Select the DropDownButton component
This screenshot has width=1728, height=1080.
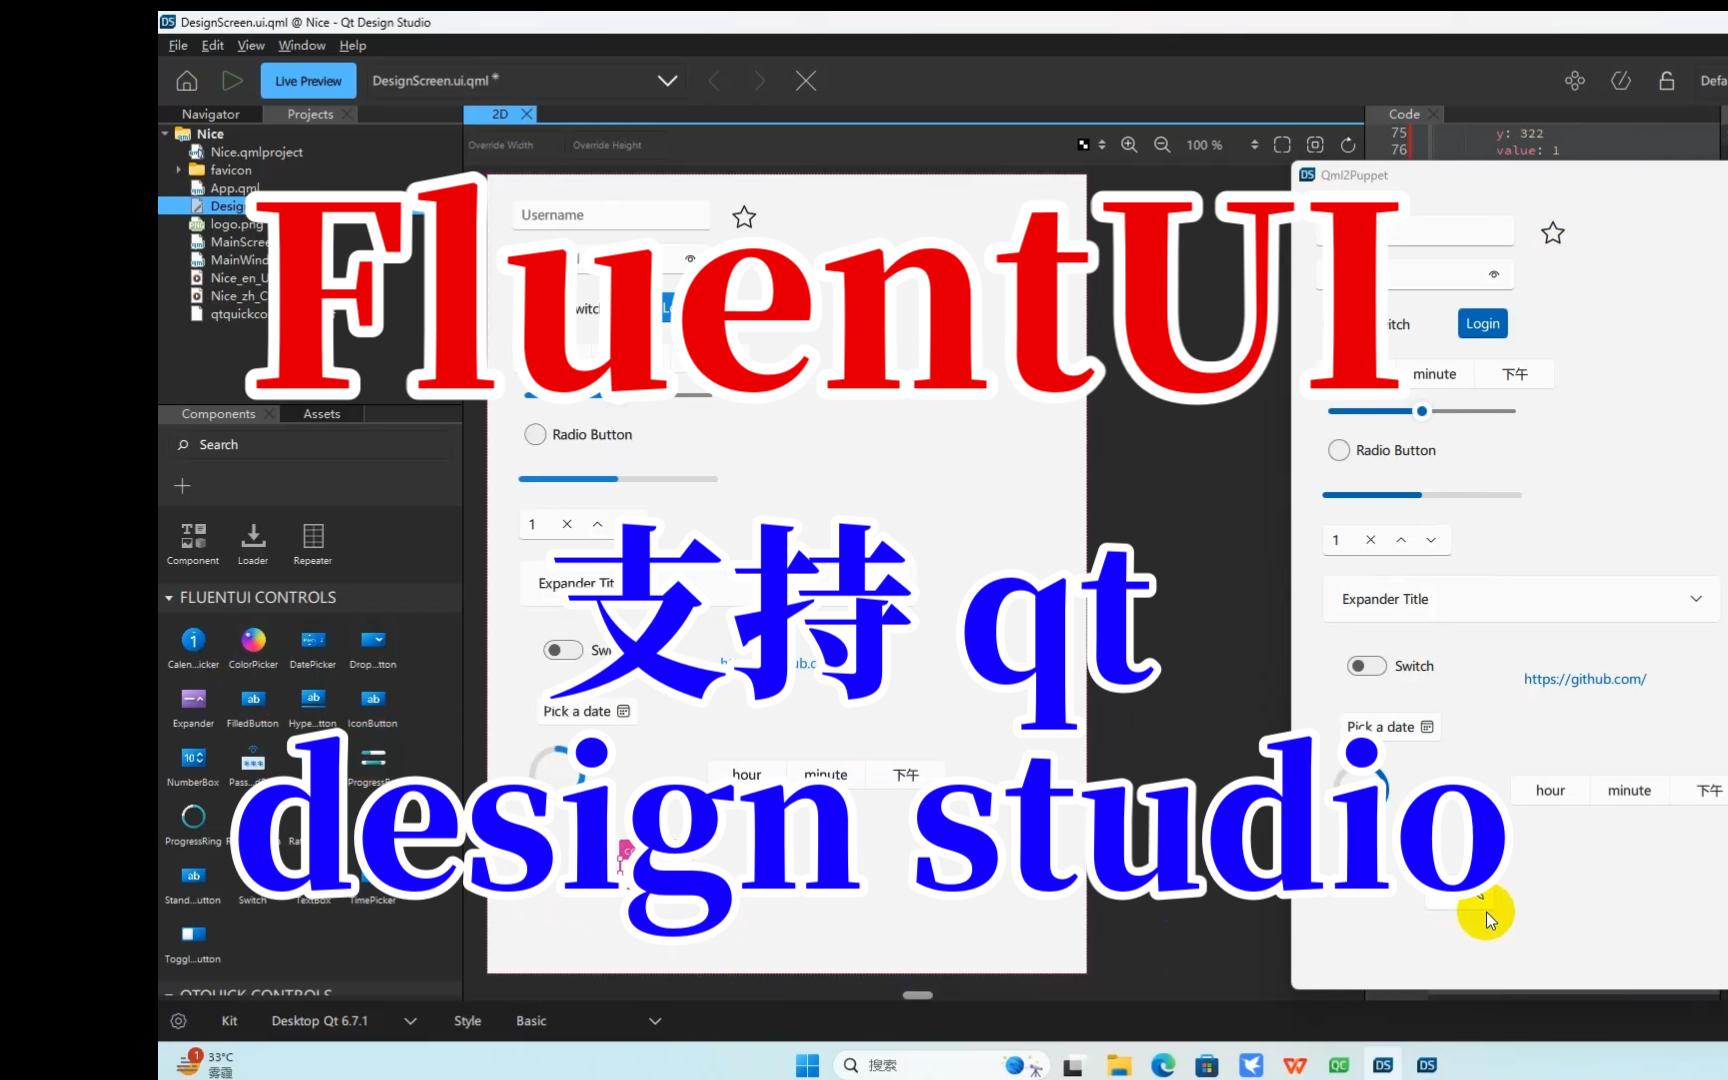coord(373,648)
